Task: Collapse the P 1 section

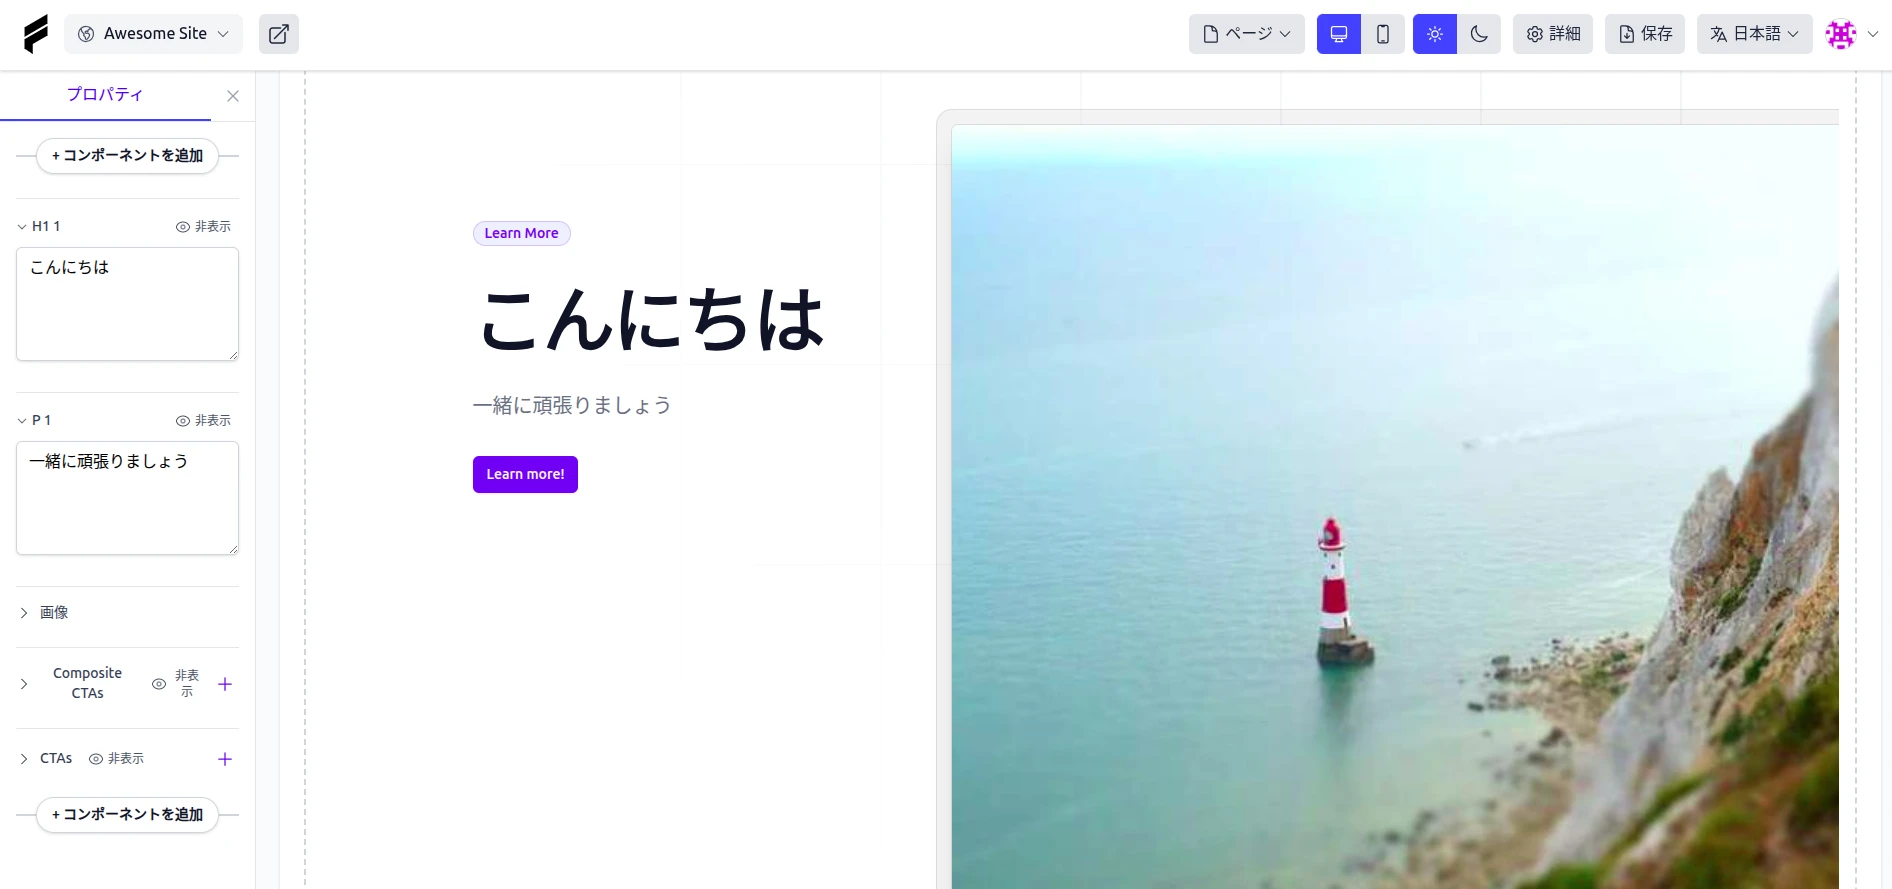Action: coord(22,421)
